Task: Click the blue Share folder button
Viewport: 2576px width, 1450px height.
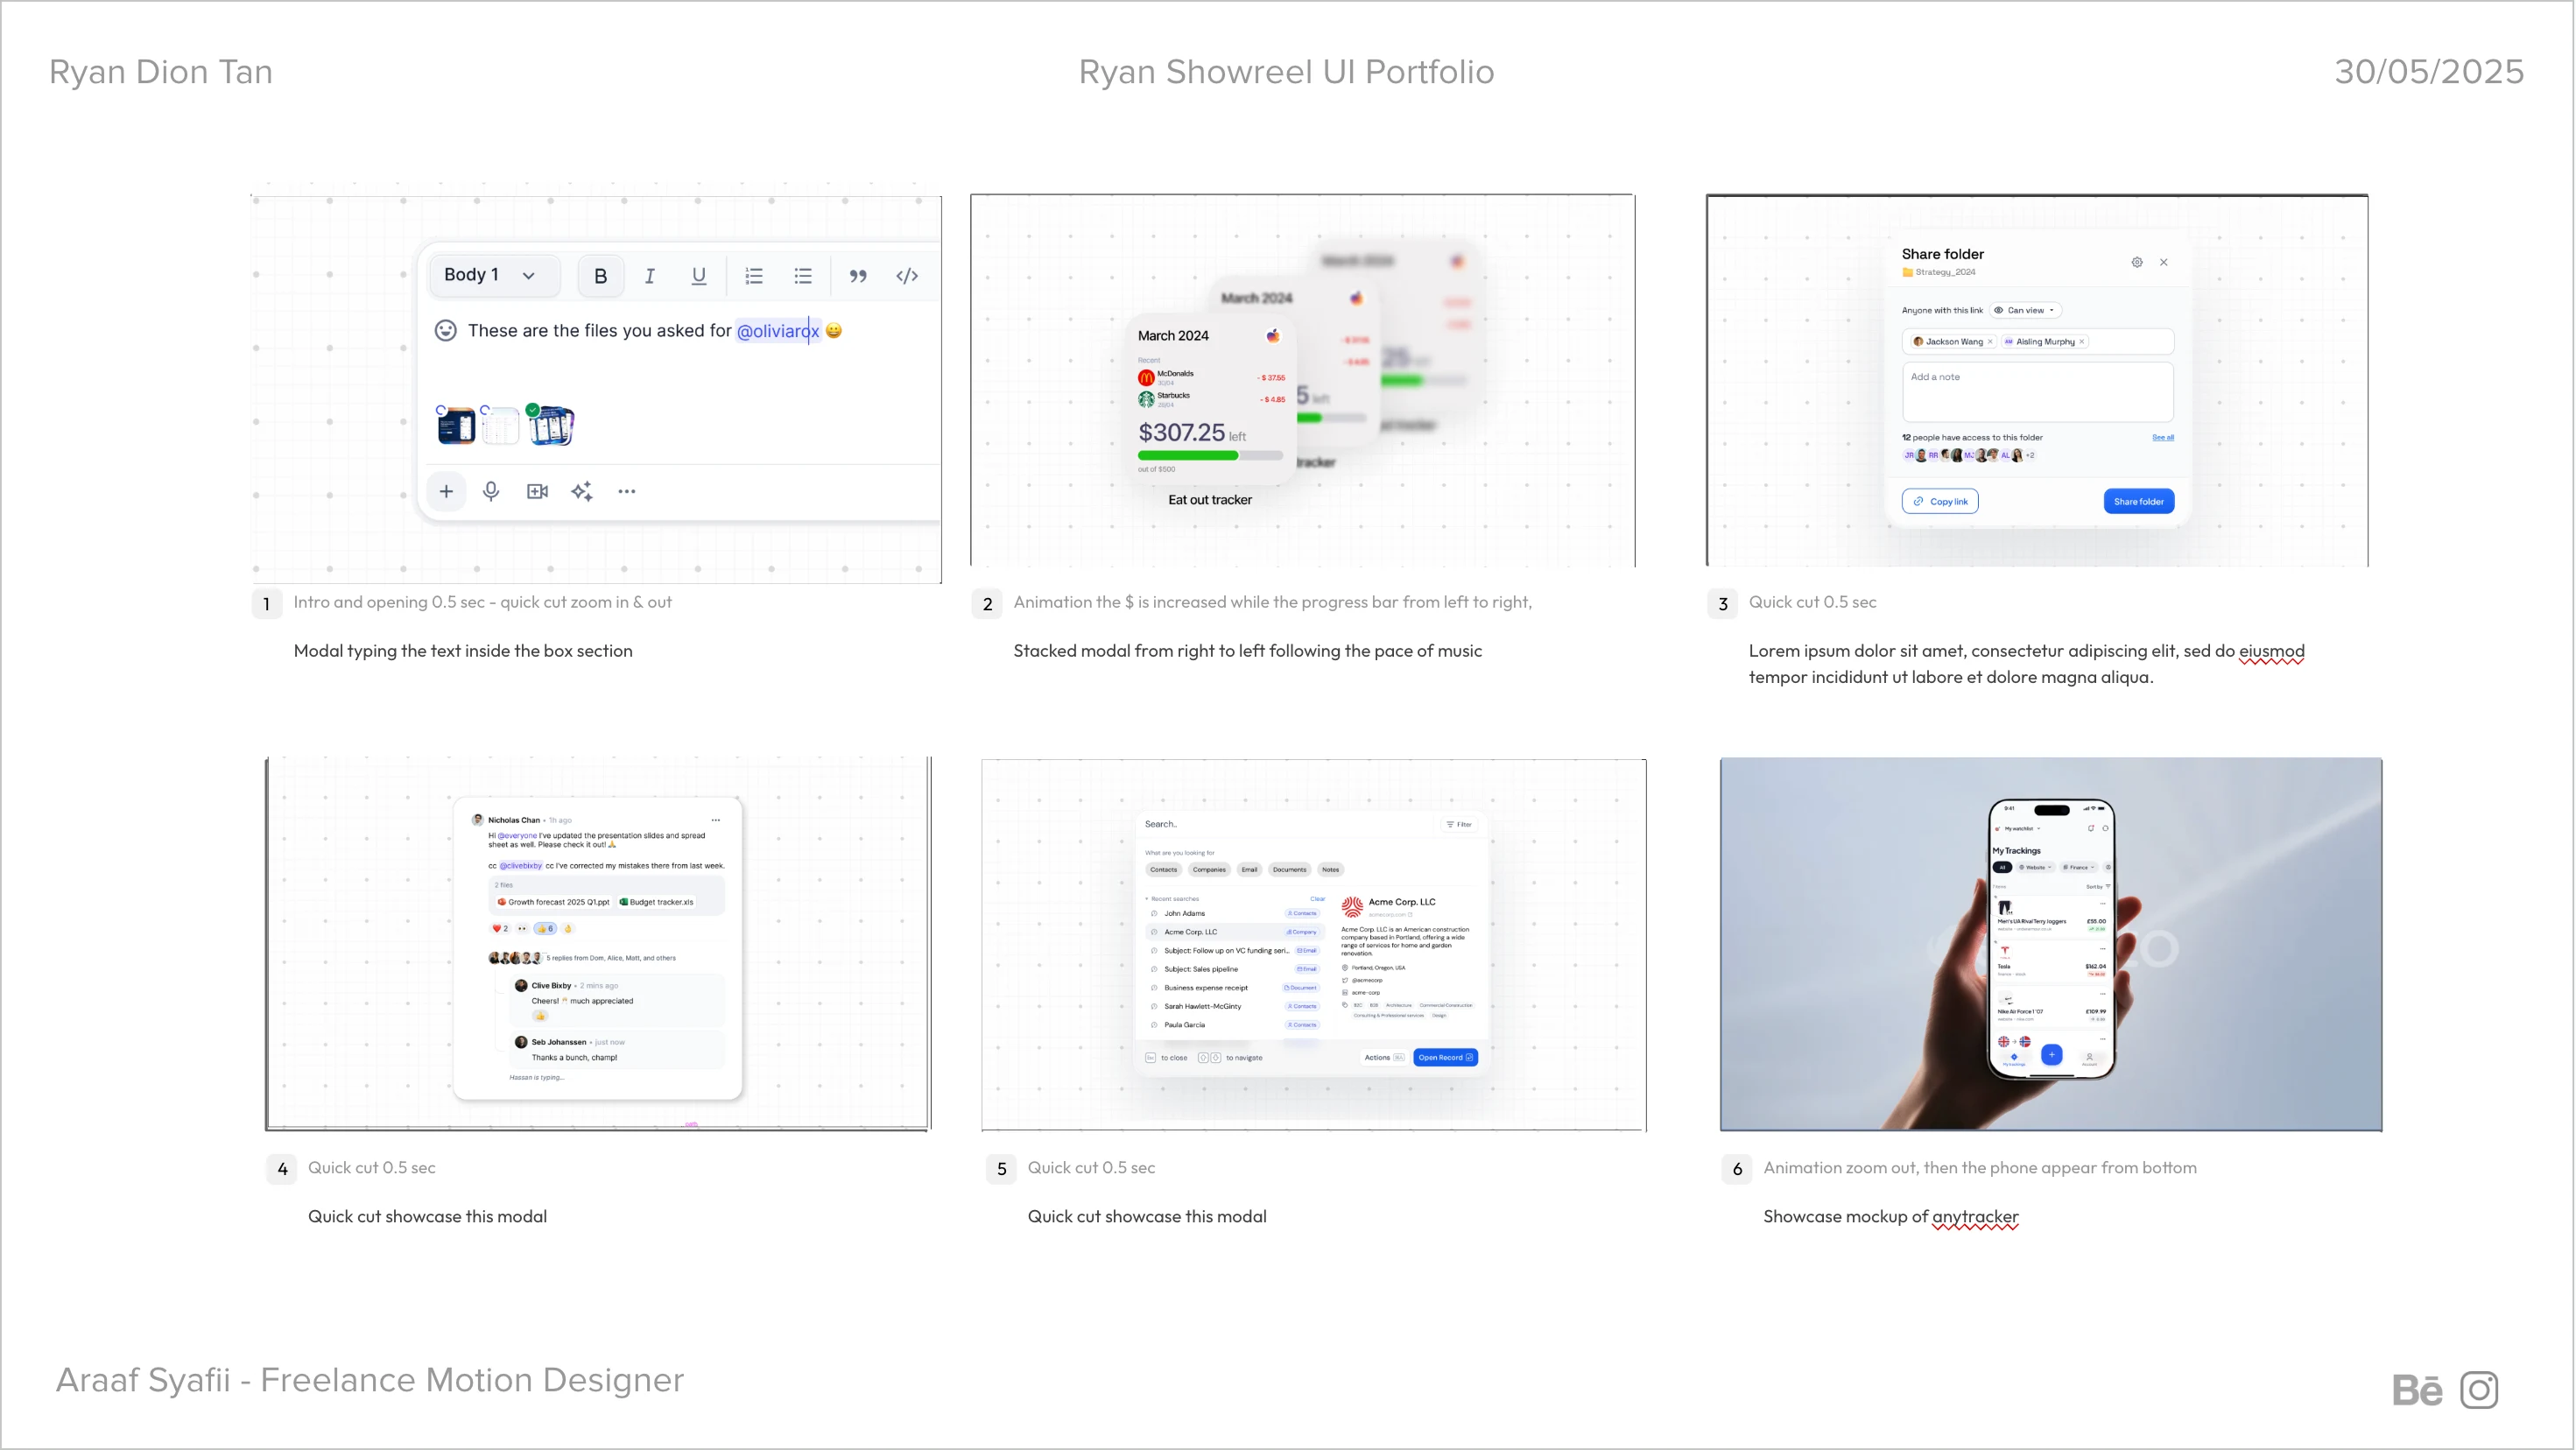Action: [x=2139, y=502]
